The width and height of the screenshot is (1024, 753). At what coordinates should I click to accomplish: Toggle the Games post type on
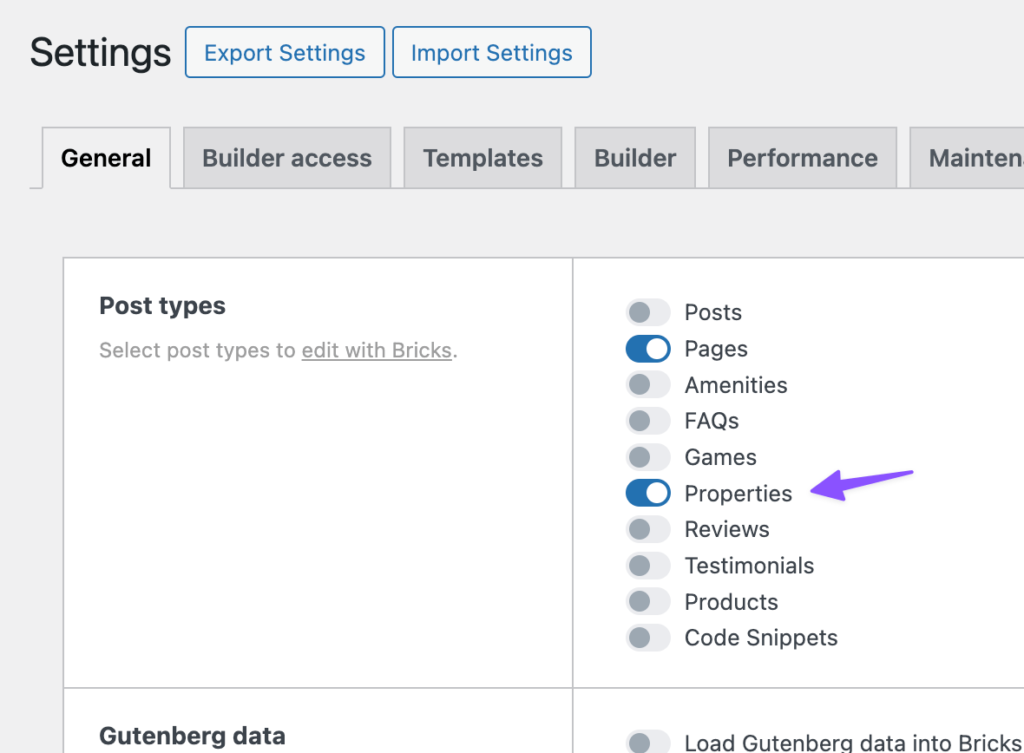(x=648, y=457)
